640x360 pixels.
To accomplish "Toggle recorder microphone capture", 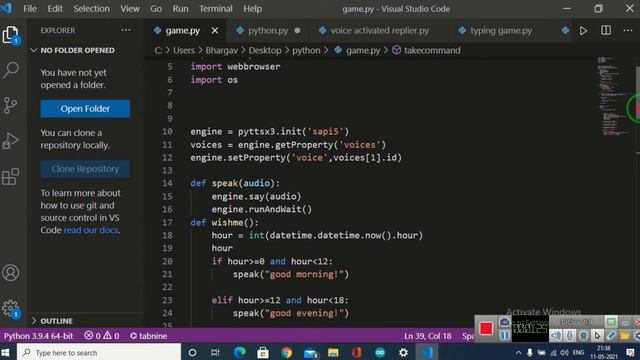I will [x=569, y=336].
